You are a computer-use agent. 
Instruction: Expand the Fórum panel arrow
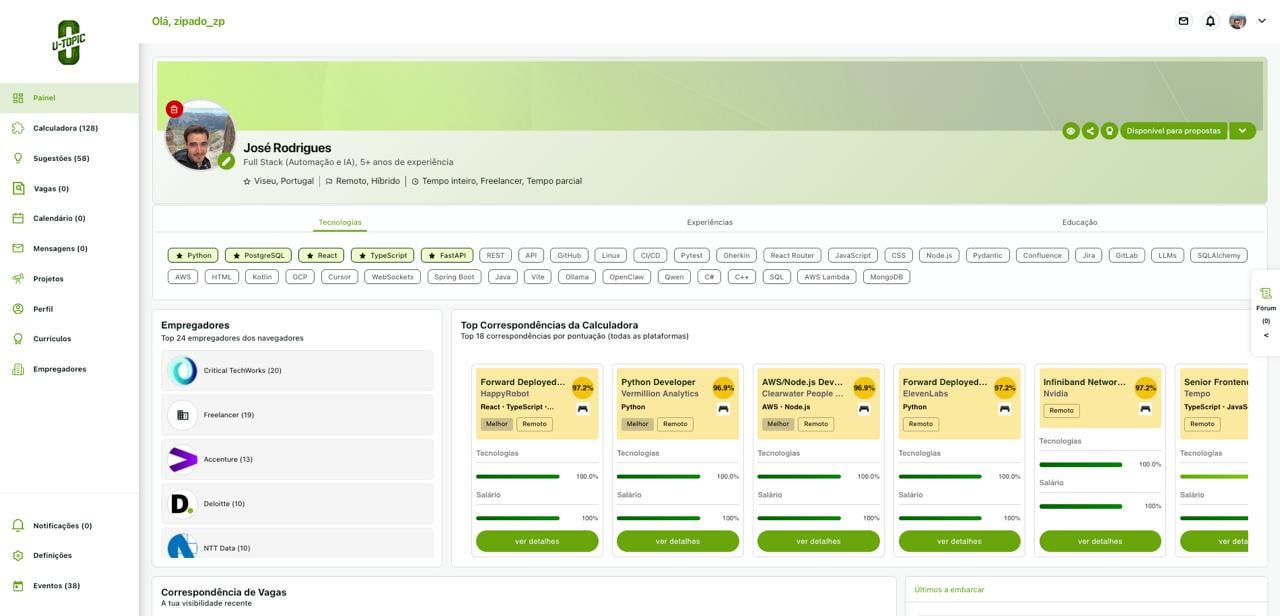click(1266, 335)
